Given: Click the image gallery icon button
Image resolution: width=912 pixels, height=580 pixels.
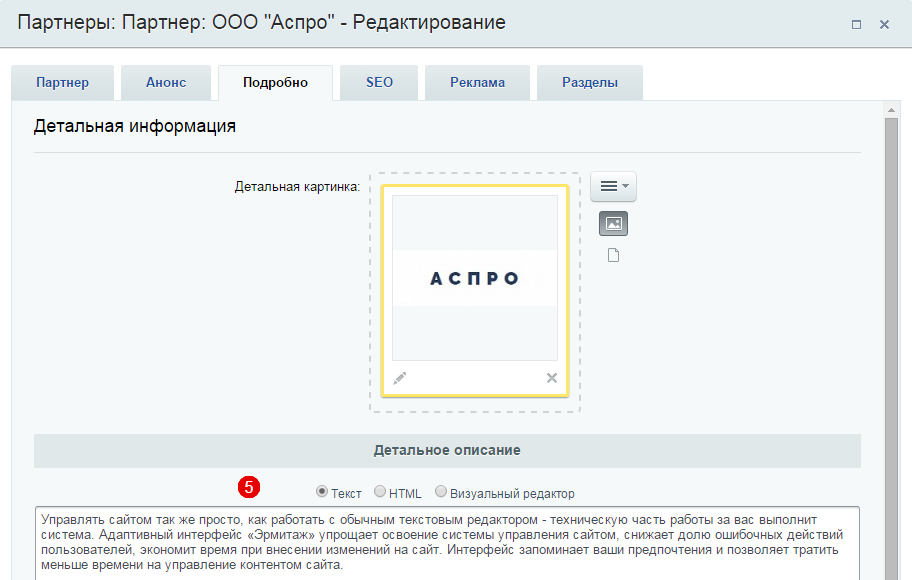Looking at the screenshot, I should click(x=614, y=223).
